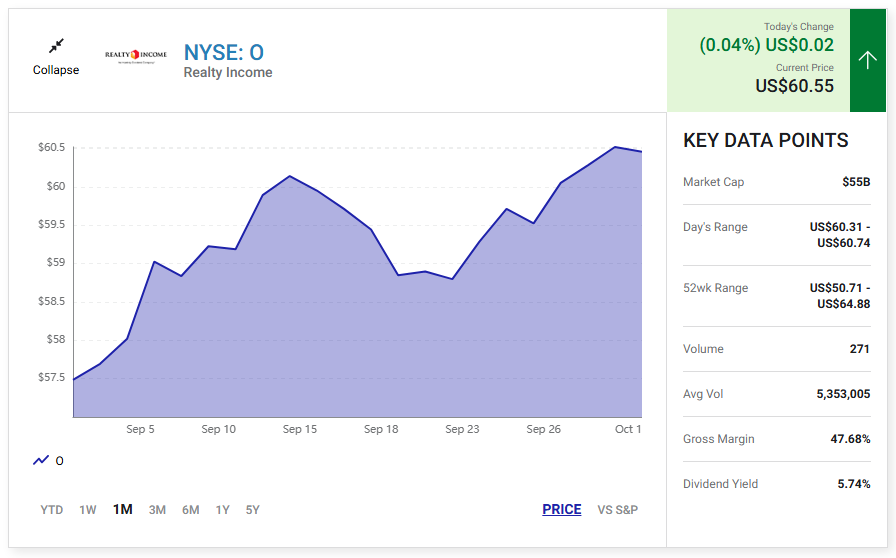Viewport: 896px width, 558px height.
Task: Open the NYSE: O ticker link
Action: (223, 53)
